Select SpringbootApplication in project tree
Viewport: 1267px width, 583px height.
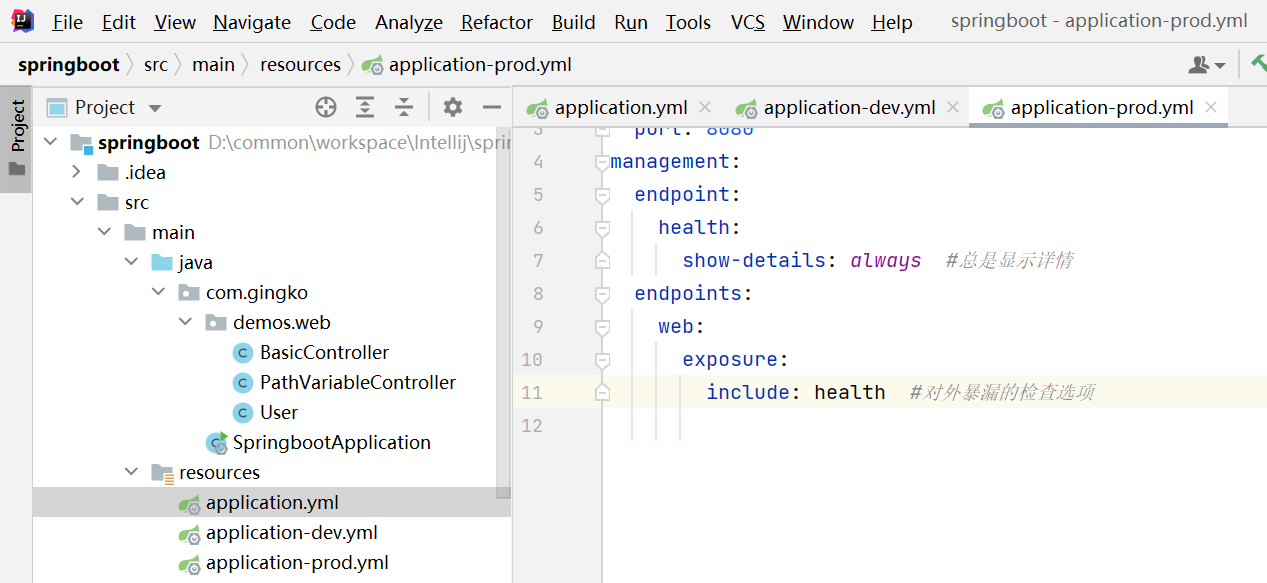point(318,442)
